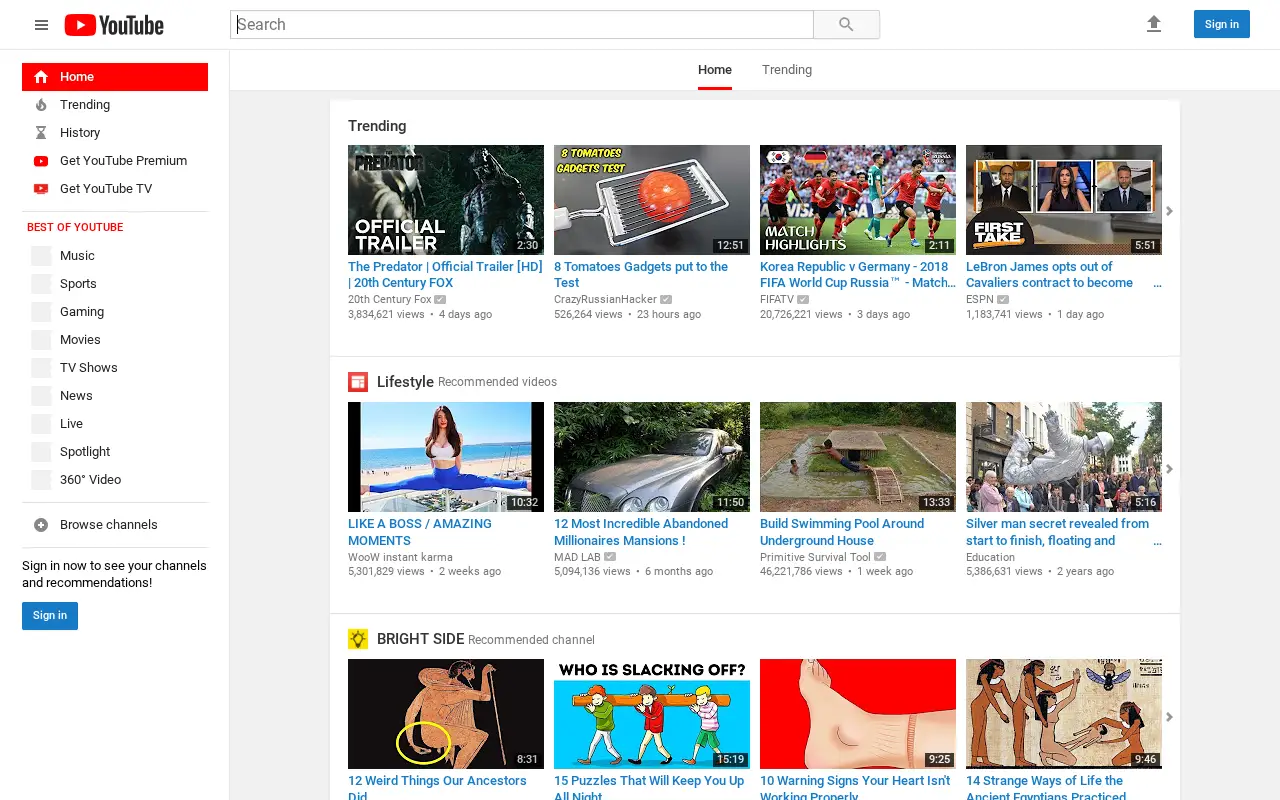Click the Trending flame icon in the sidebar
This screenshot has width=1280, height=800.
(41, 105)
